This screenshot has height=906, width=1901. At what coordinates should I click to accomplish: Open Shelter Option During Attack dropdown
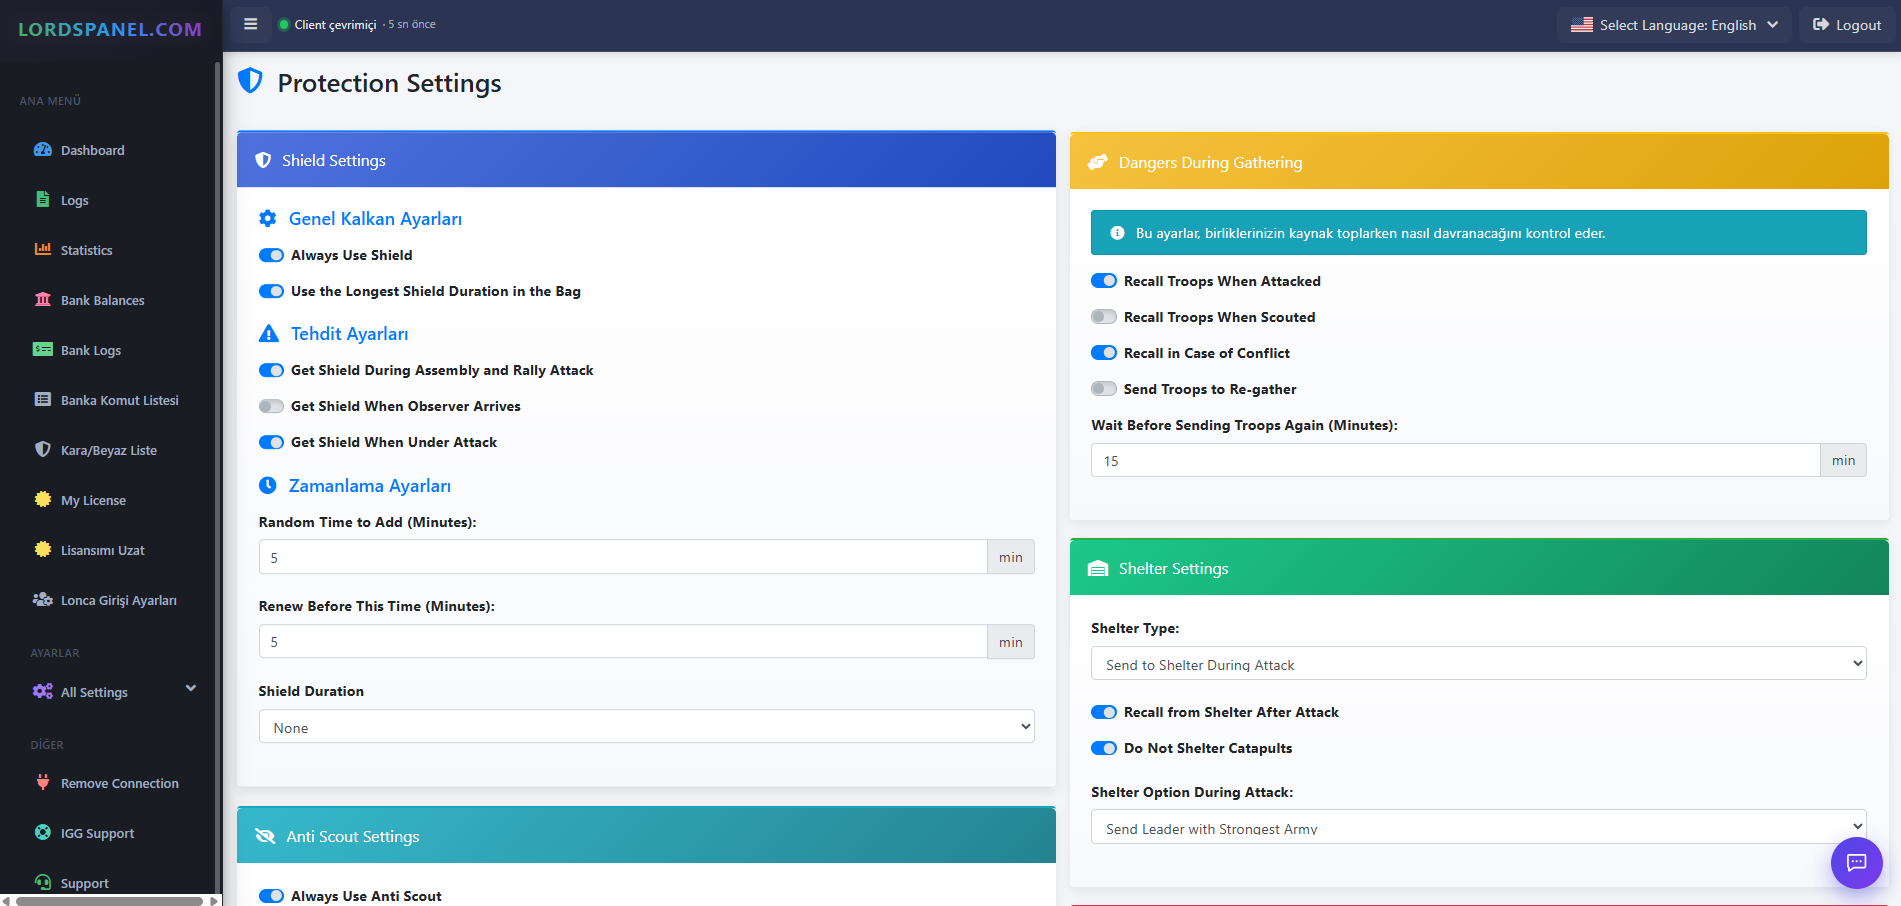[x=1478, y=827]
